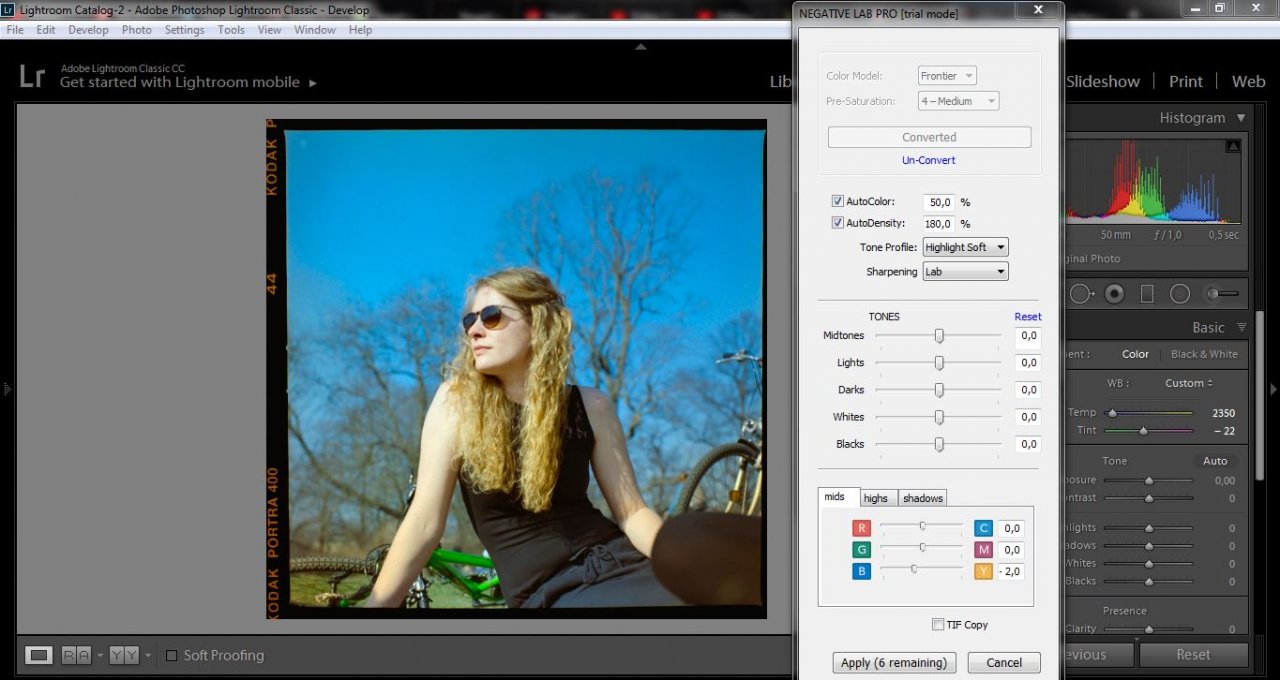Collapse the right panel via edge arrow
Image resolution: width=1280 pixels, height=680 pixels.
point(1273,389)
